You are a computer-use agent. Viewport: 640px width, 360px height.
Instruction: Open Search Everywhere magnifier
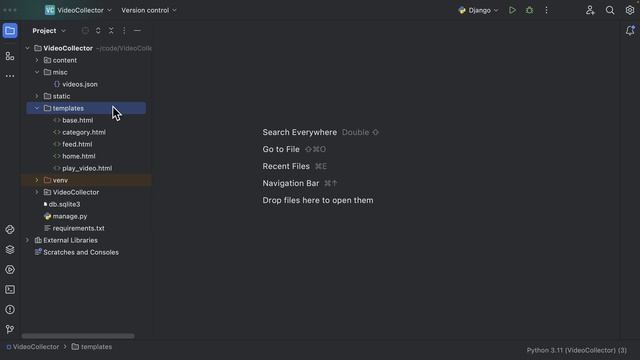coord(610,10)
